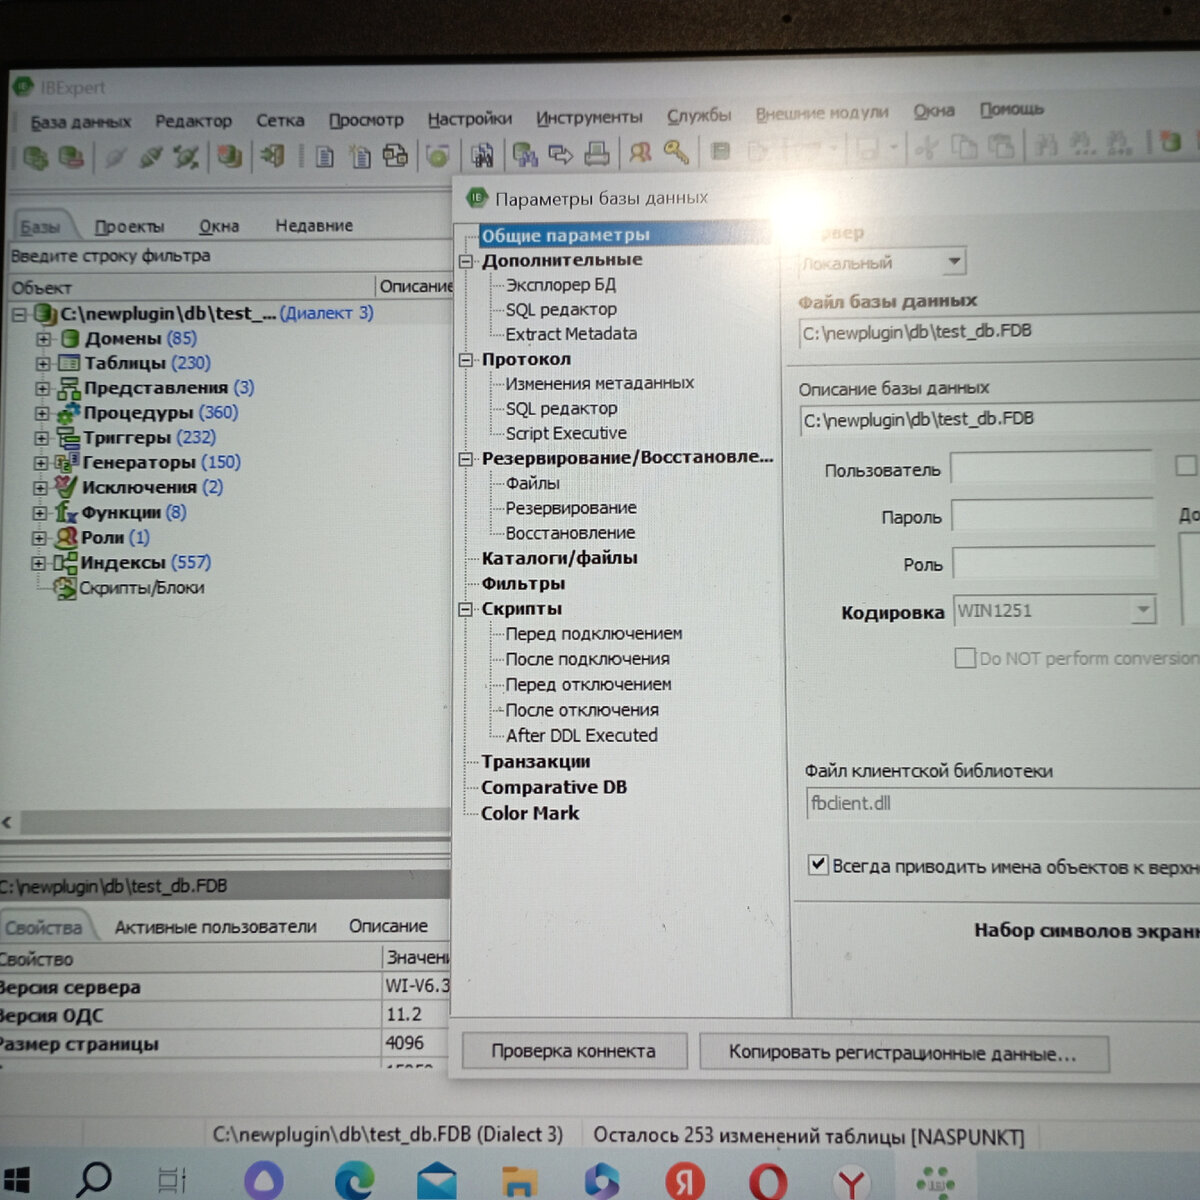Click the red-cylinder database icon beside Register Database
This screenshot has height=1200, width=1200.
pyautogui.click(x=71, y=158)
